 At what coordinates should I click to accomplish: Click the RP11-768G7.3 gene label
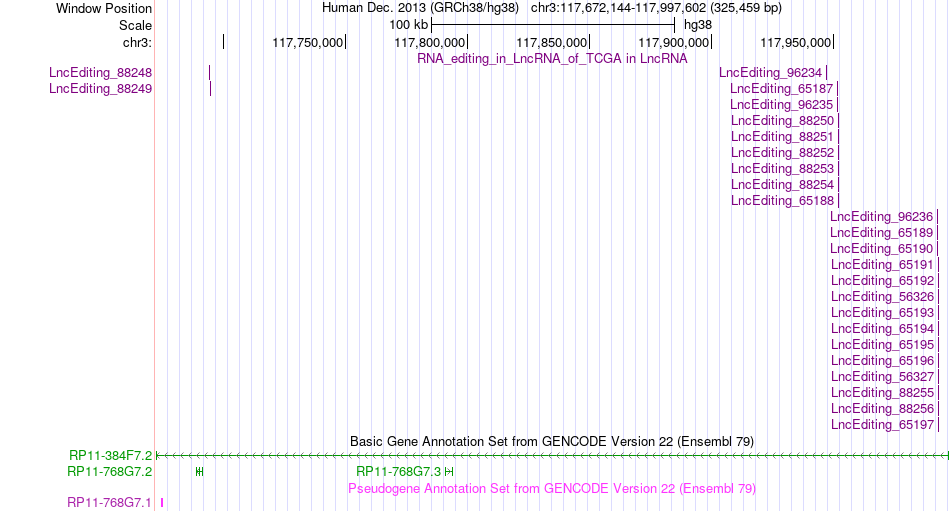[398, 472]
